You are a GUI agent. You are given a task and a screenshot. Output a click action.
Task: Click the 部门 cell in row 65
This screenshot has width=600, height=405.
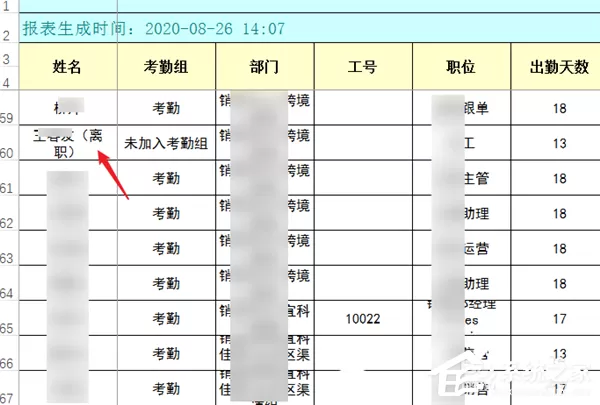point(265,318)
